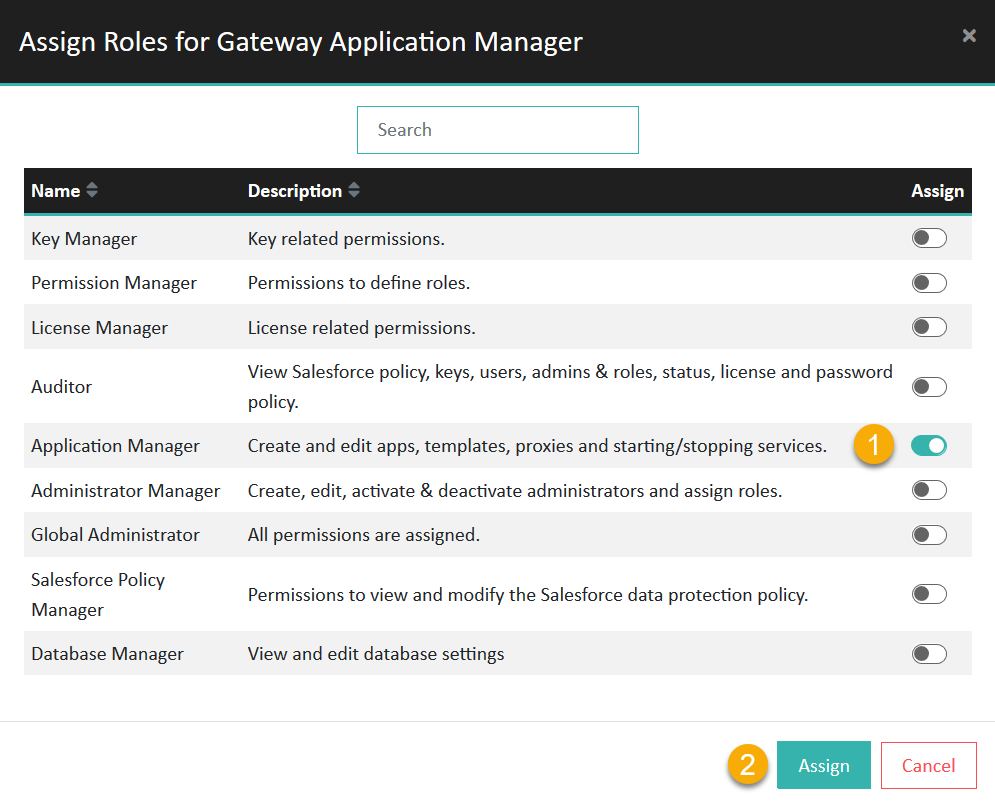
Task: Click 'Permissions to define roles.' description
Action: click(359, 283)
